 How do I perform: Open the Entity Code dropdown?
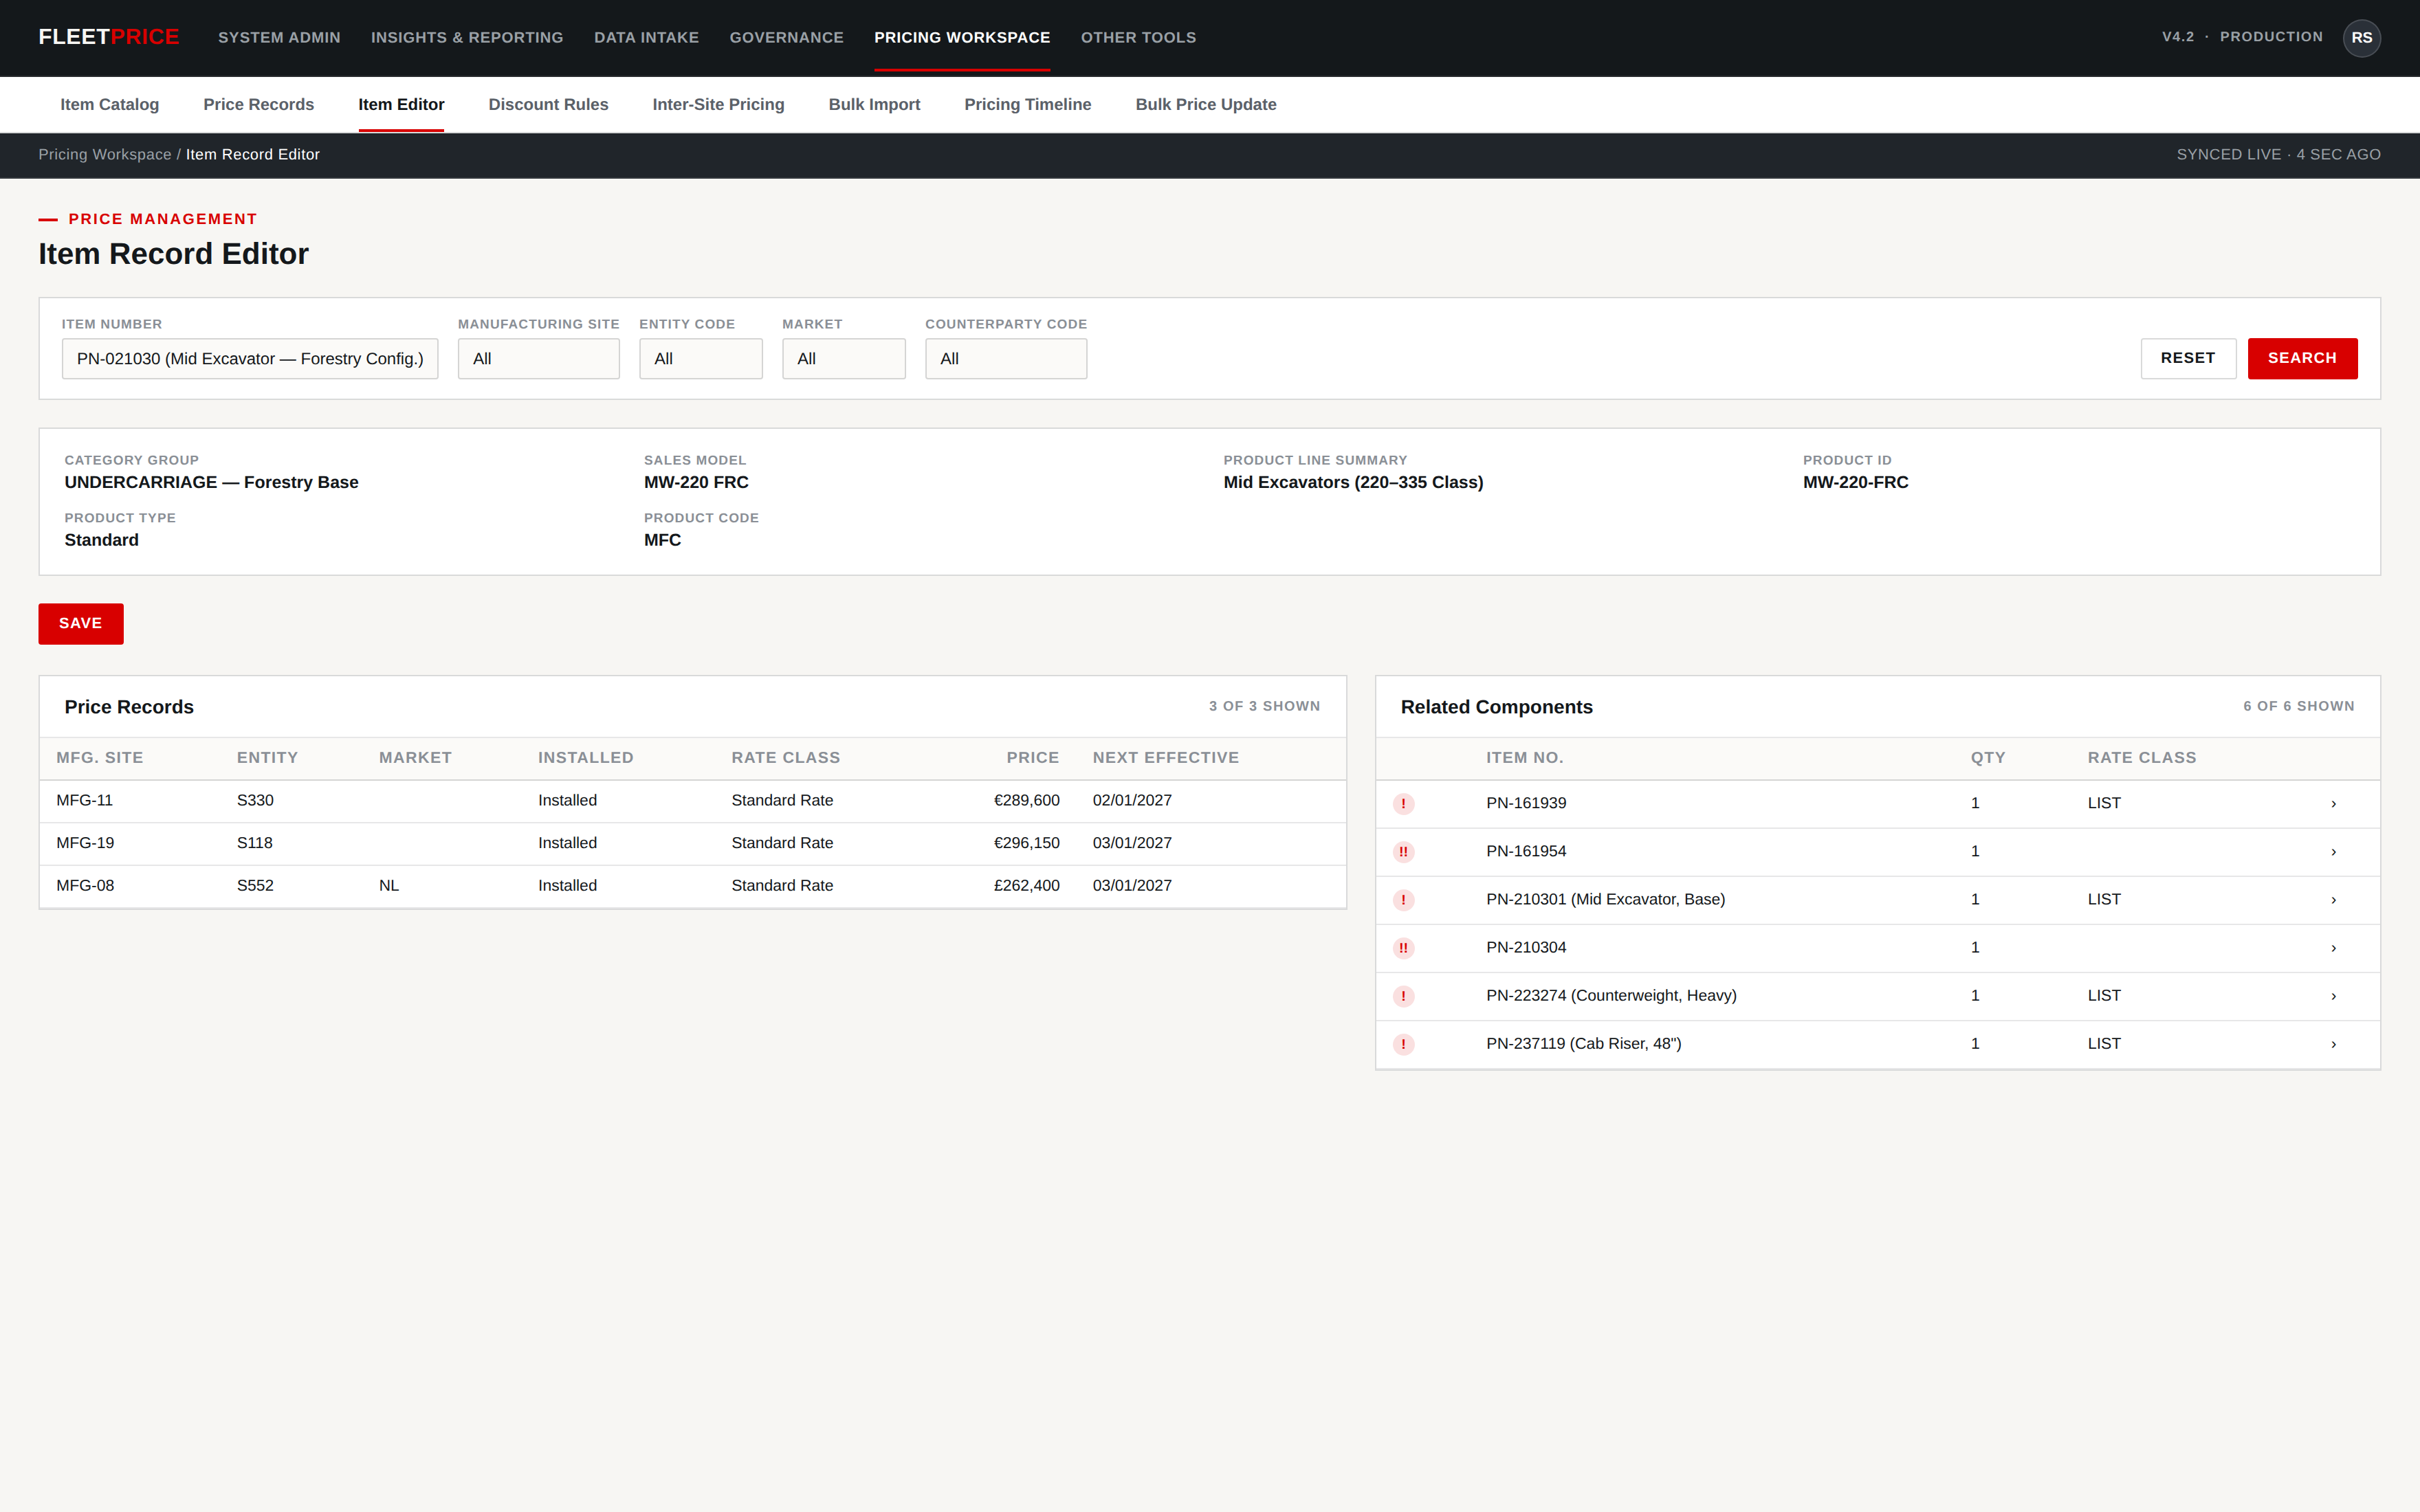[x=700, y=359]
